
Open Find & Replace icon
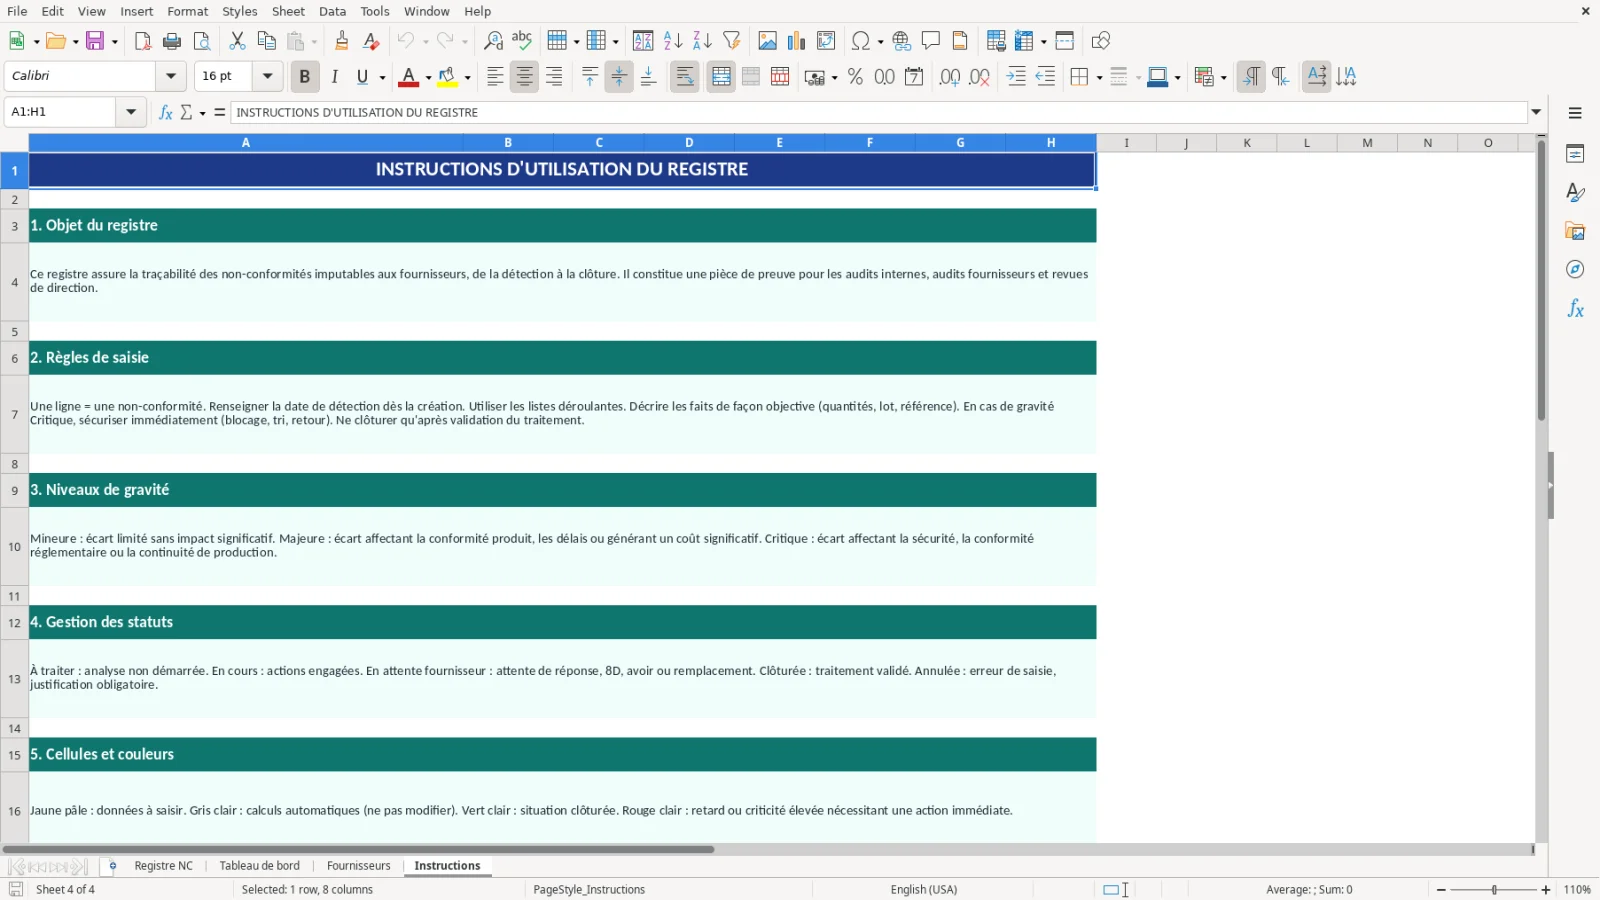pos(493,41)
